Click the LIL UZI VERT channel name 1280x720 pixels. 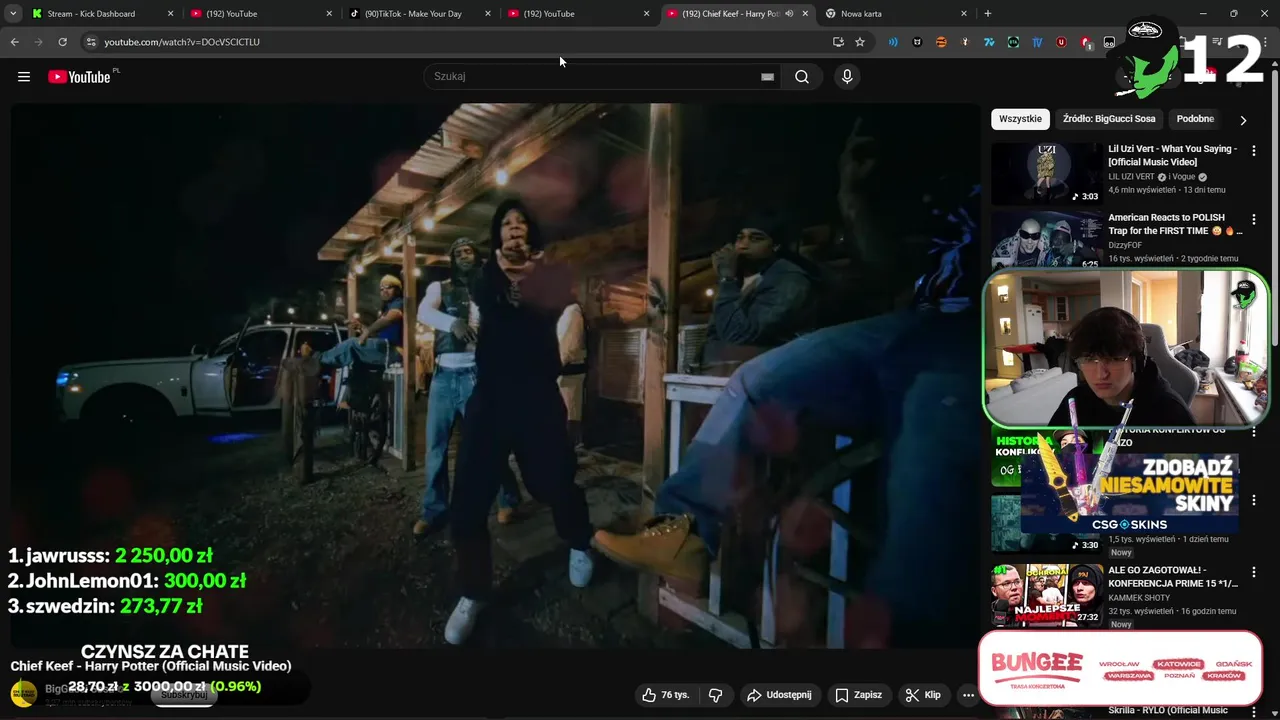1132,177
